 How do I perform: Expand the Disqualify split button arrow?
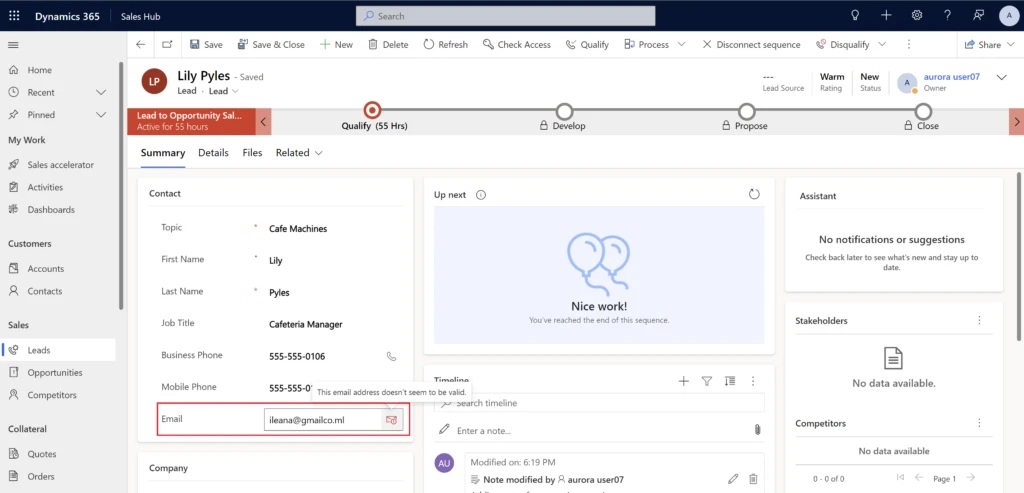(x=880, y=45)
